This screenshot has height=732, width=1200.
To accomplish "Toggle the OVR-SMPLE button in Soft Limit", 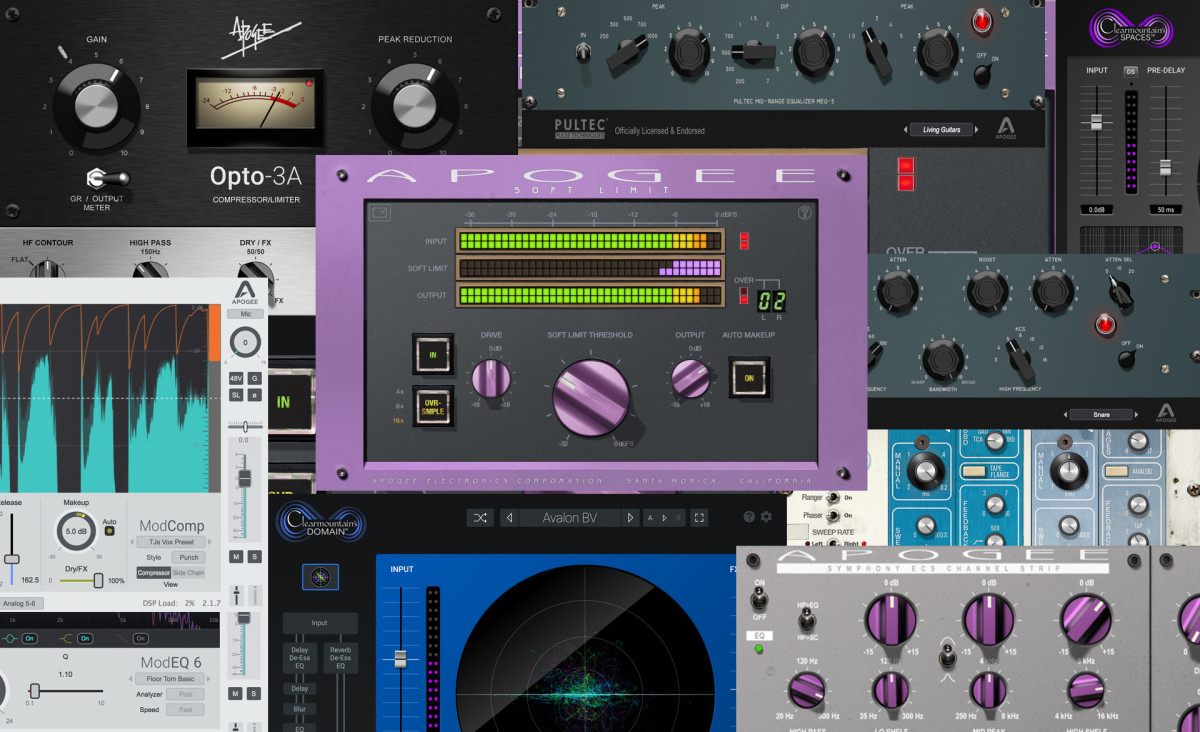I will 433,406.
